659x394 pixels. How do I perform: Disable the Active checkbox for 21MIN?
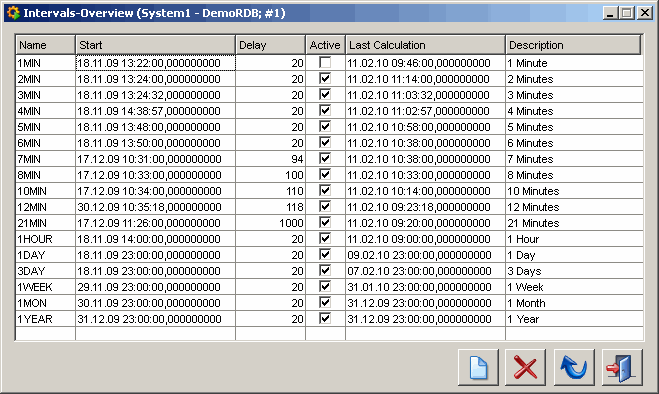pyautogui.click(x=325, y=222)
